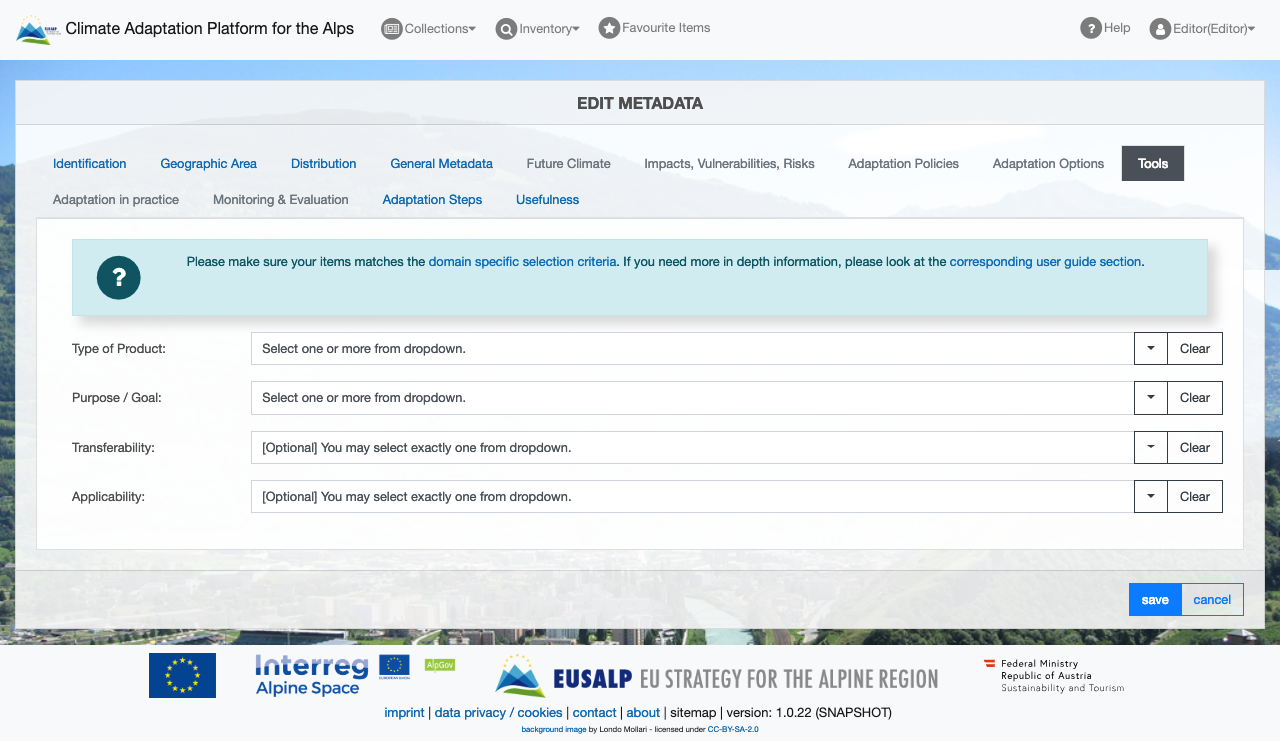Image resolution: width=1280 pixels, height=741 pixels.
Task: Expand the Transferability dropdown arrow
Action: pyautogui.click(x=1150, y=447)
